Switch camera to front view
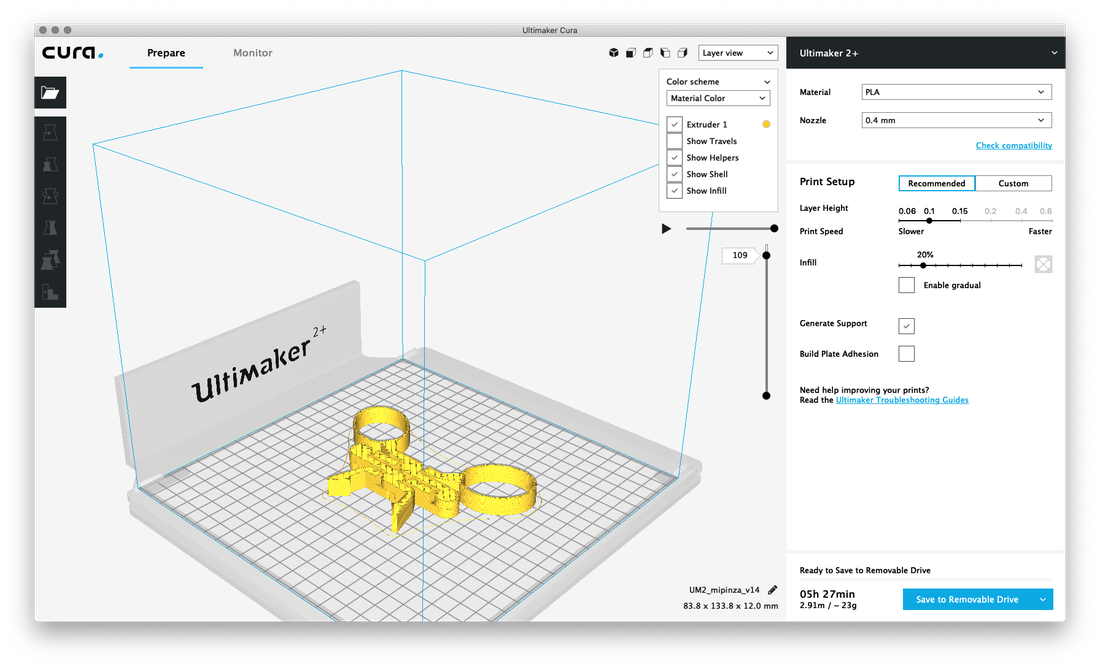 631,53
